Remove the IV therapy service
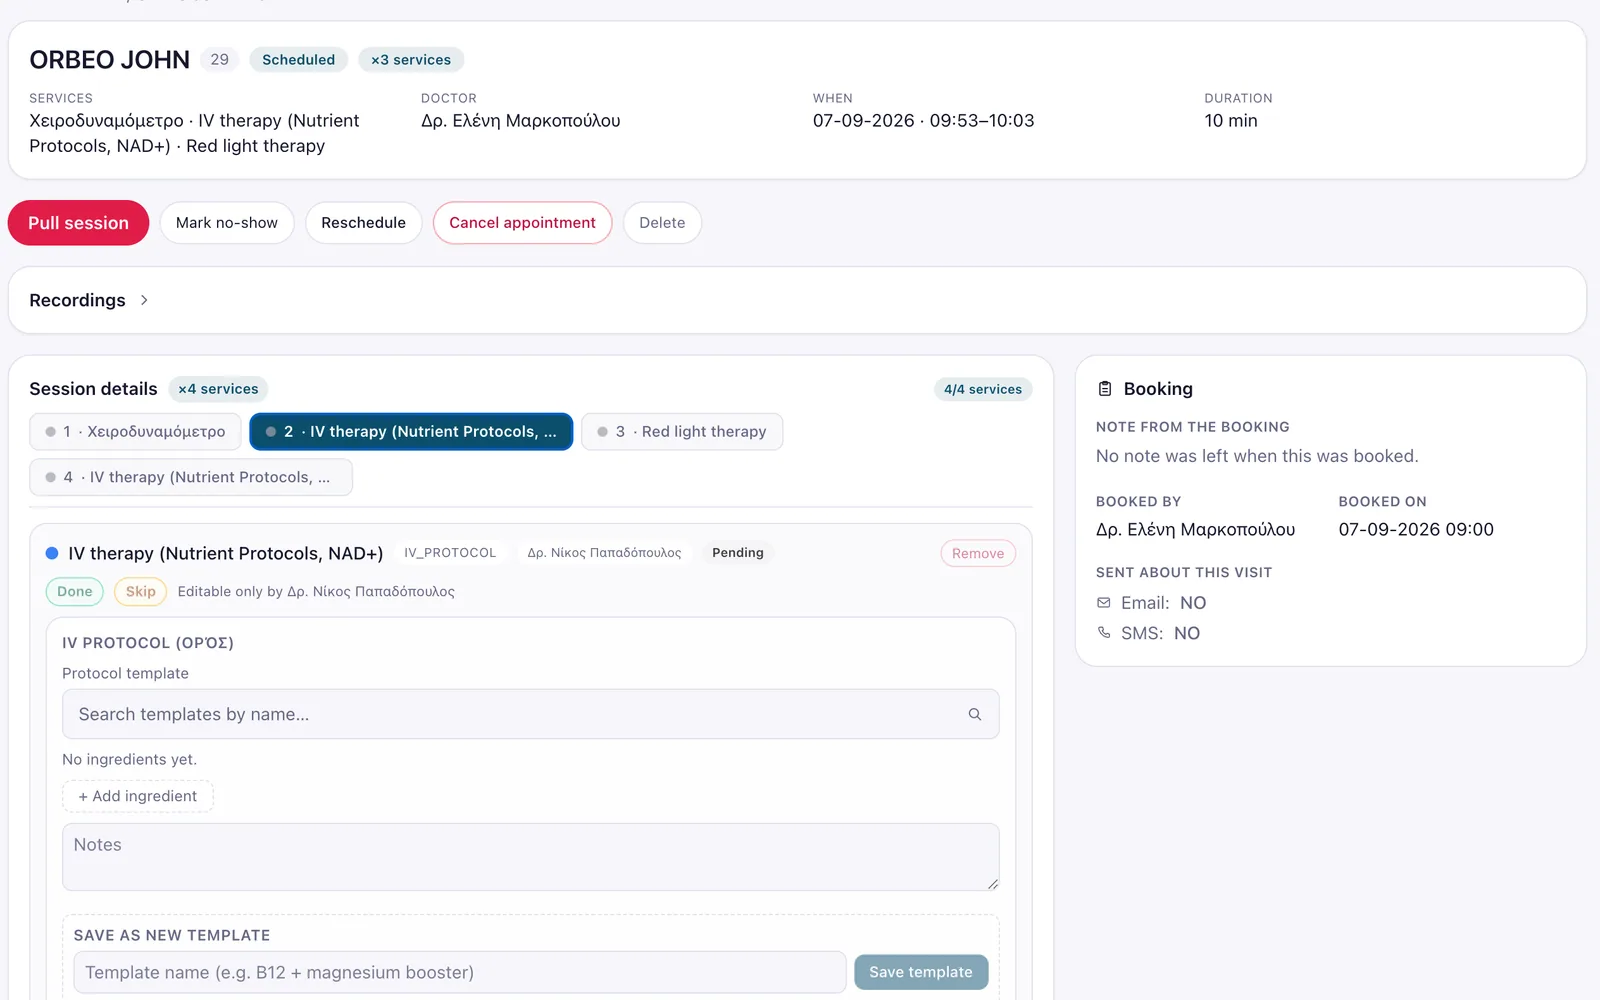The height and width of the screenshot is (1000, 1600). [978, 553]
